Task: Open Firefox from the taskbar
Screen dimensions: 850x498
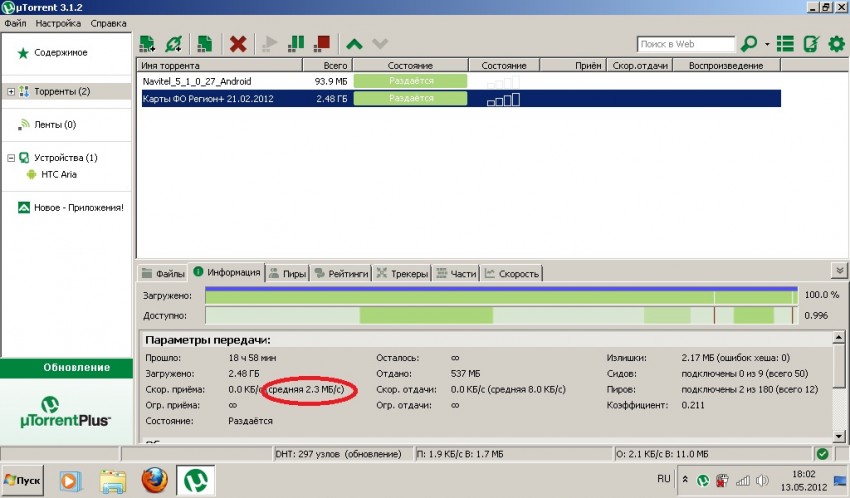Action: 154,481
